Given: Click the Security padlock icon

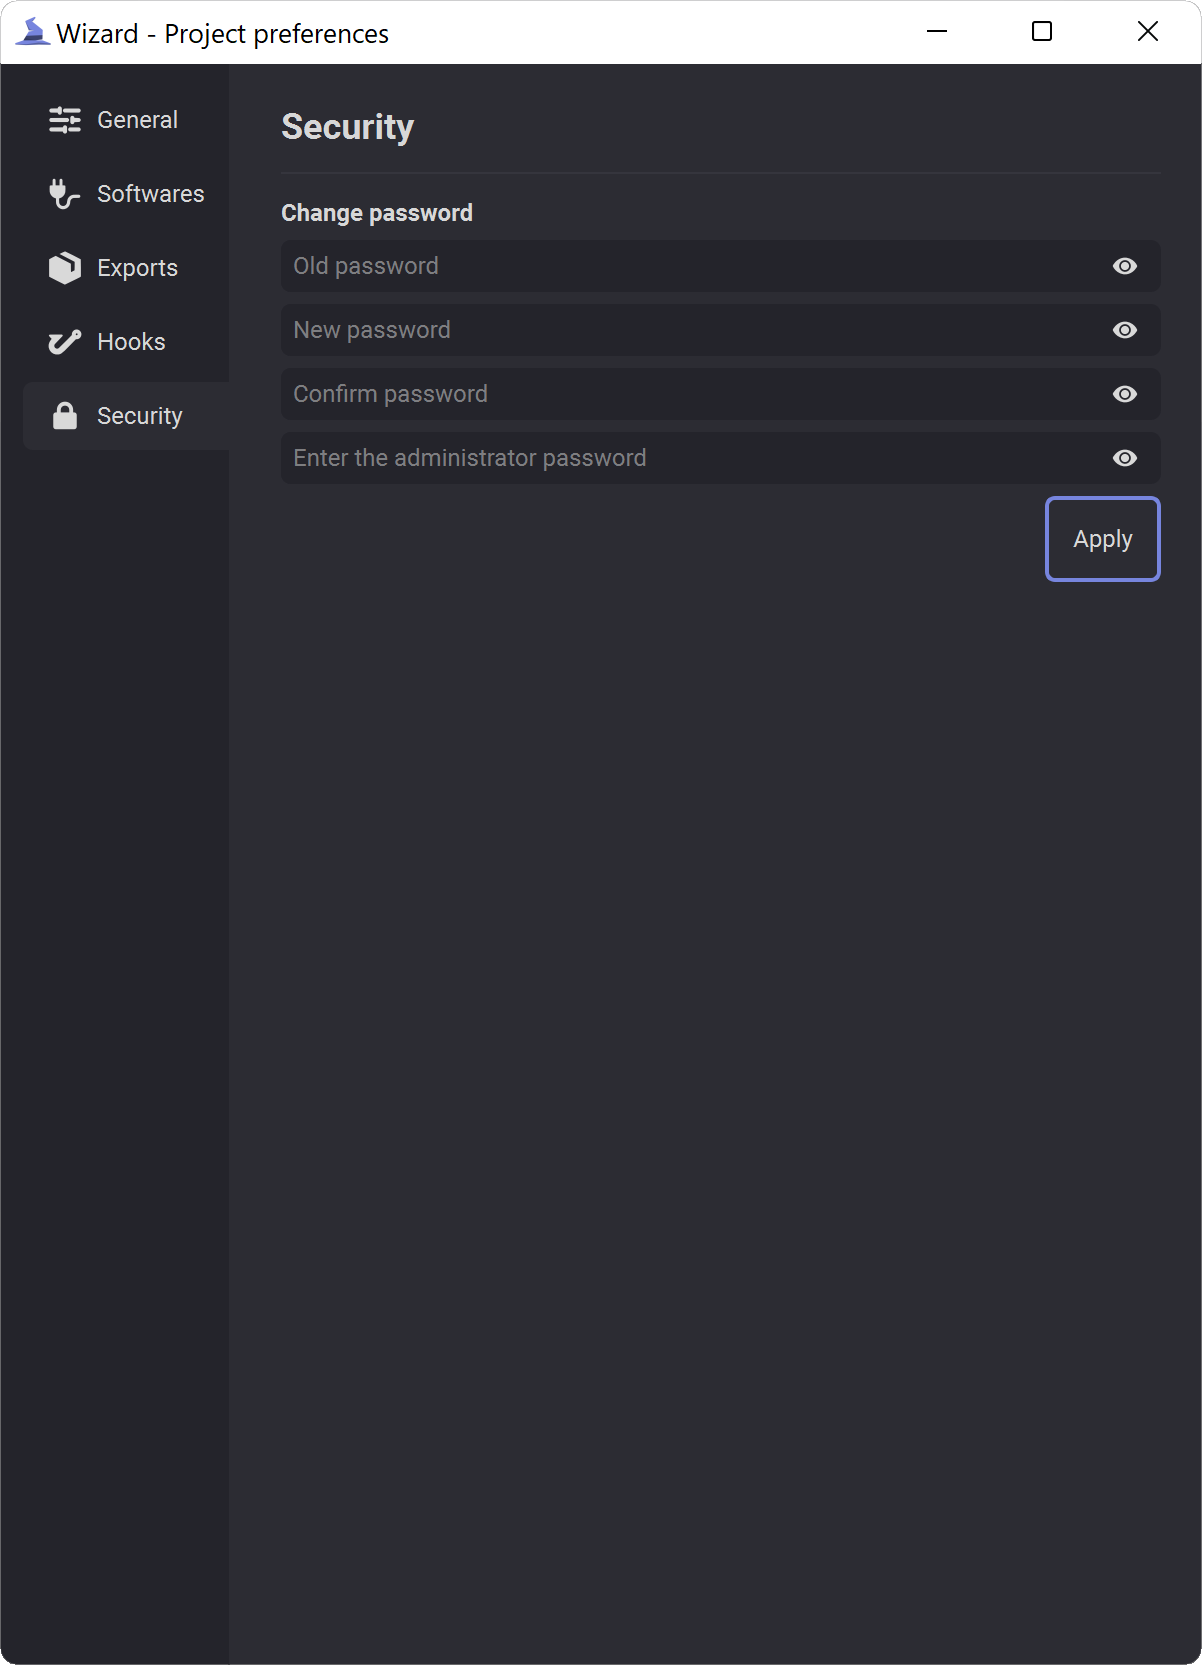Looking at the screenshot, I should (65, 416).
